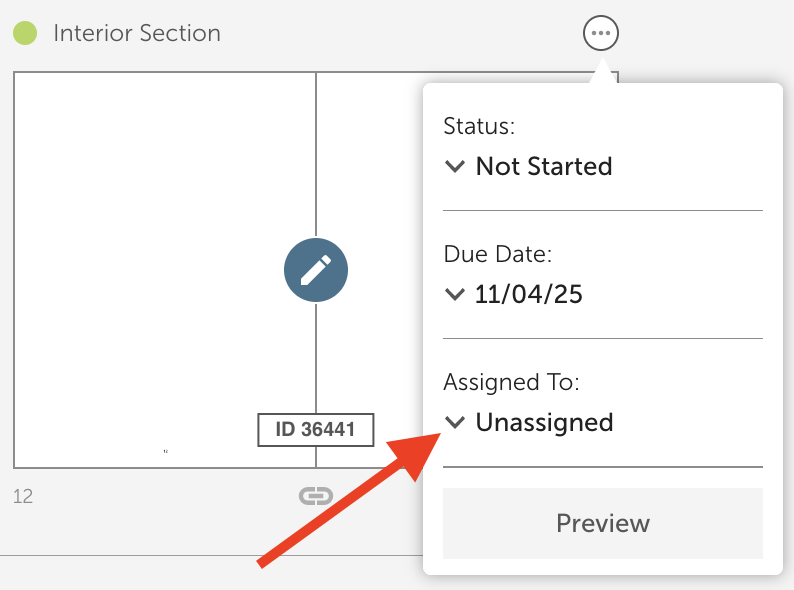The height and width of the screenshot is (590, 794).
Task: Open the three-dot options menu
Action: (x=601, y=33)
